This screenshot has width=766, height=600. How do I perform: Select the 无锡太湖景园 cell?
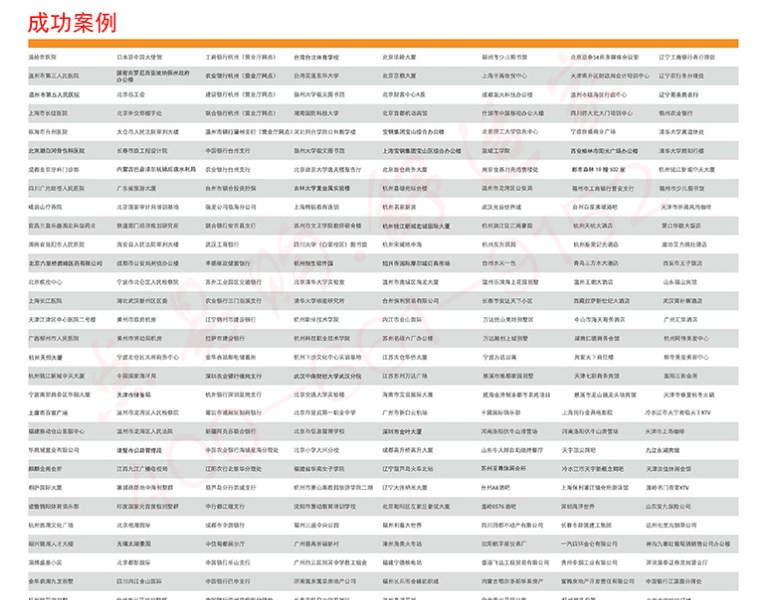point(133,544)
